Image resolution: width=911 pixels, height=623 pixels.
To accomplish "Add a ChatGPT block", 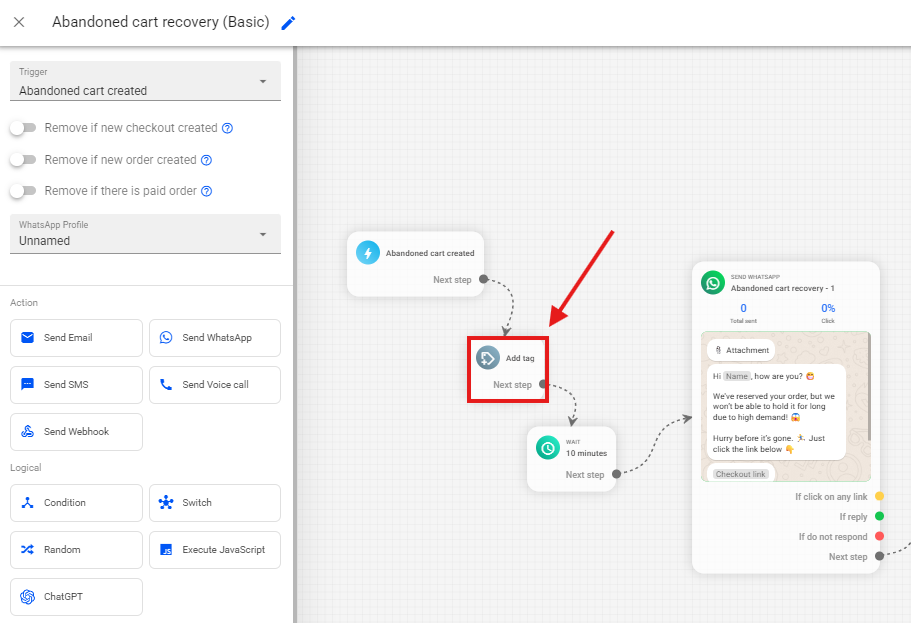I will (76, 597).
